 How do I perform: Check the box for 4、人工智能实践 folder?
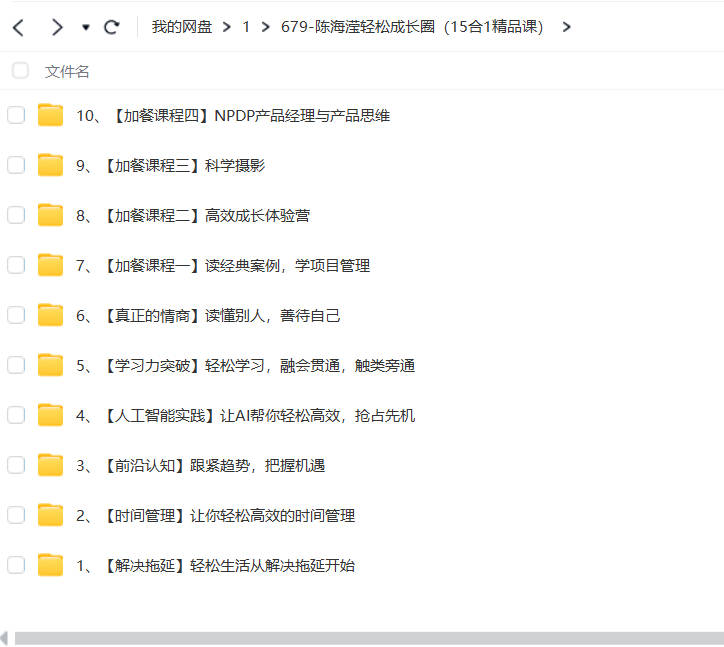(x=16, y=415)
